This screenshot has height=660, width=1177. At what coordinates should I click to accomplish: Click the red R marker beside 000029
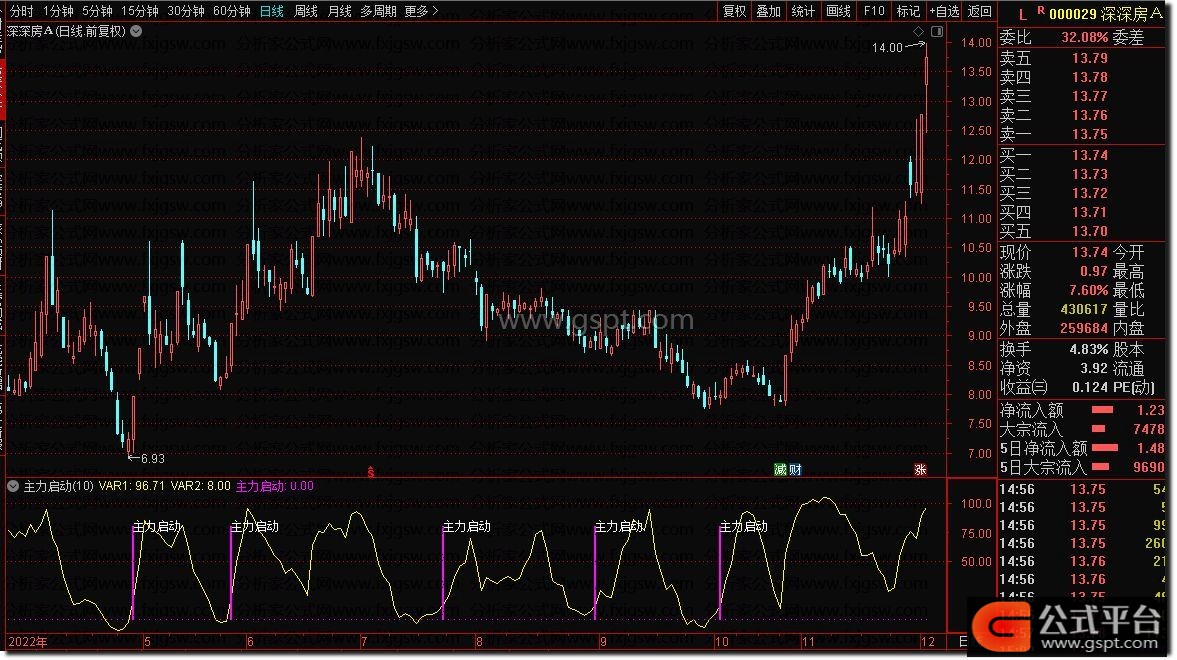[x=1041, y=11]
